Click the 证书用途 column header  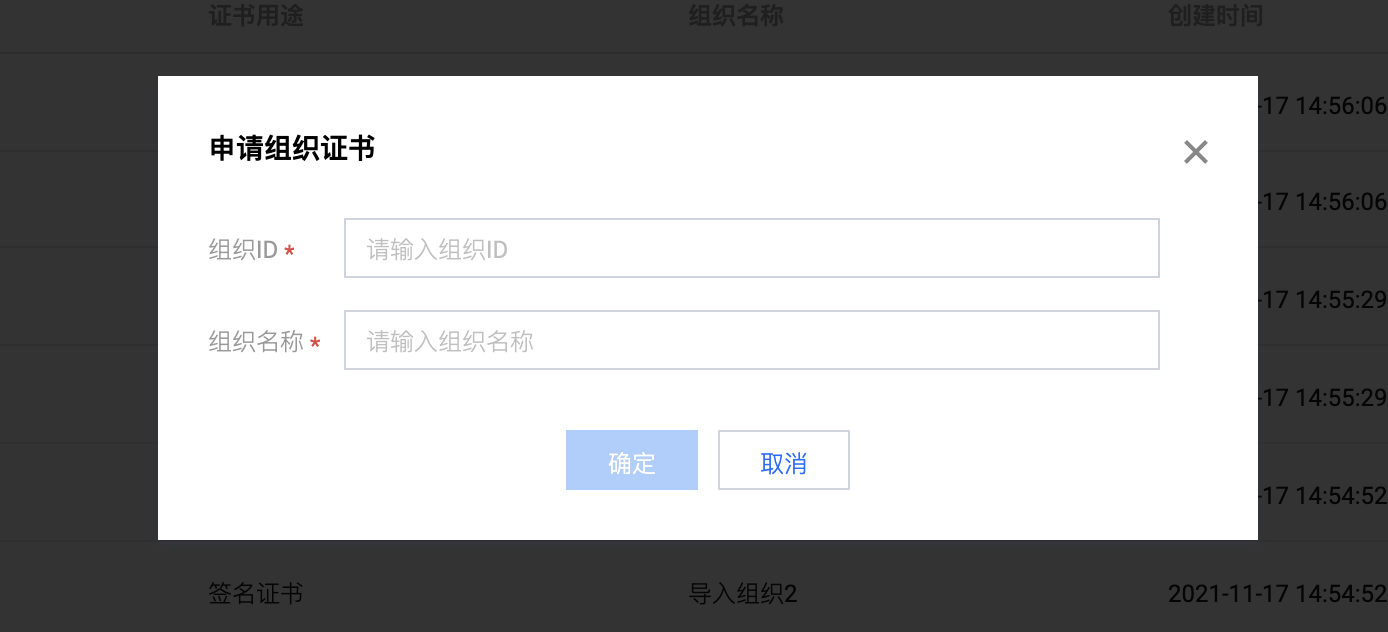[256, 17]
